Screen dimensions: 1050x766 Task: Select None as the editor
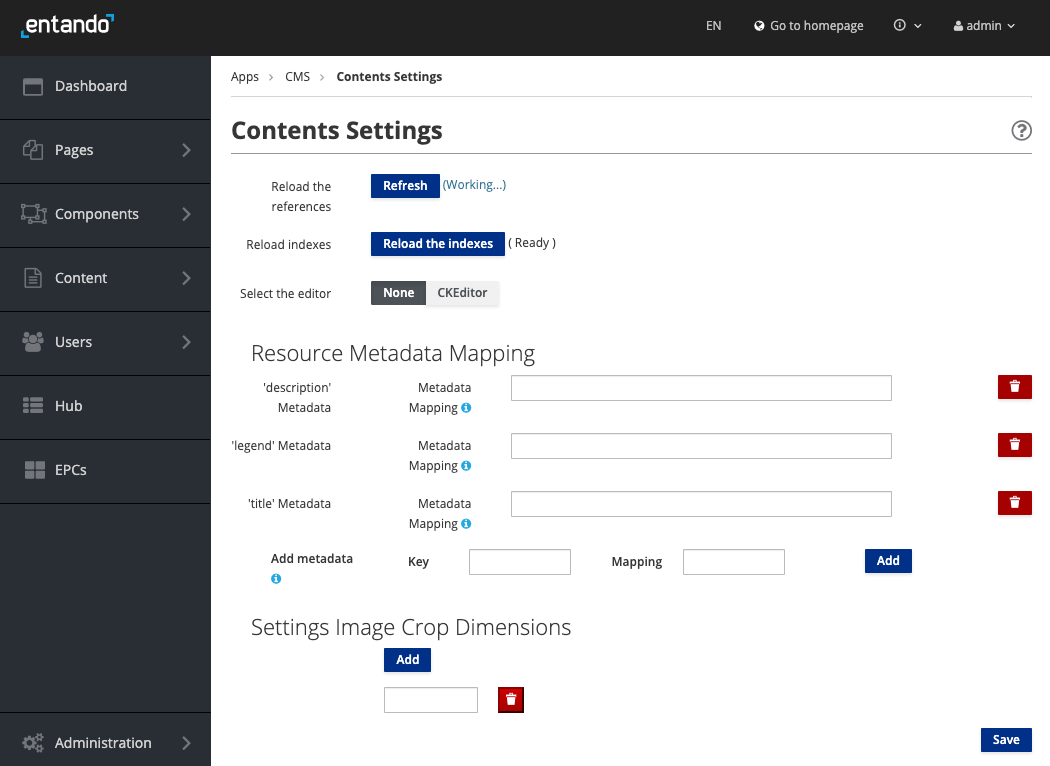pyautogui.click(x=398, y=293)
